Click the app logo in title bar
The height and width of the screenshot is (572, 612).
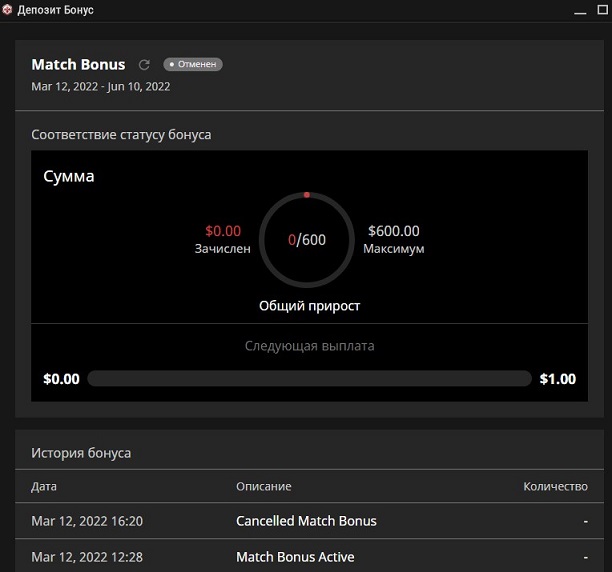[7, 10]
